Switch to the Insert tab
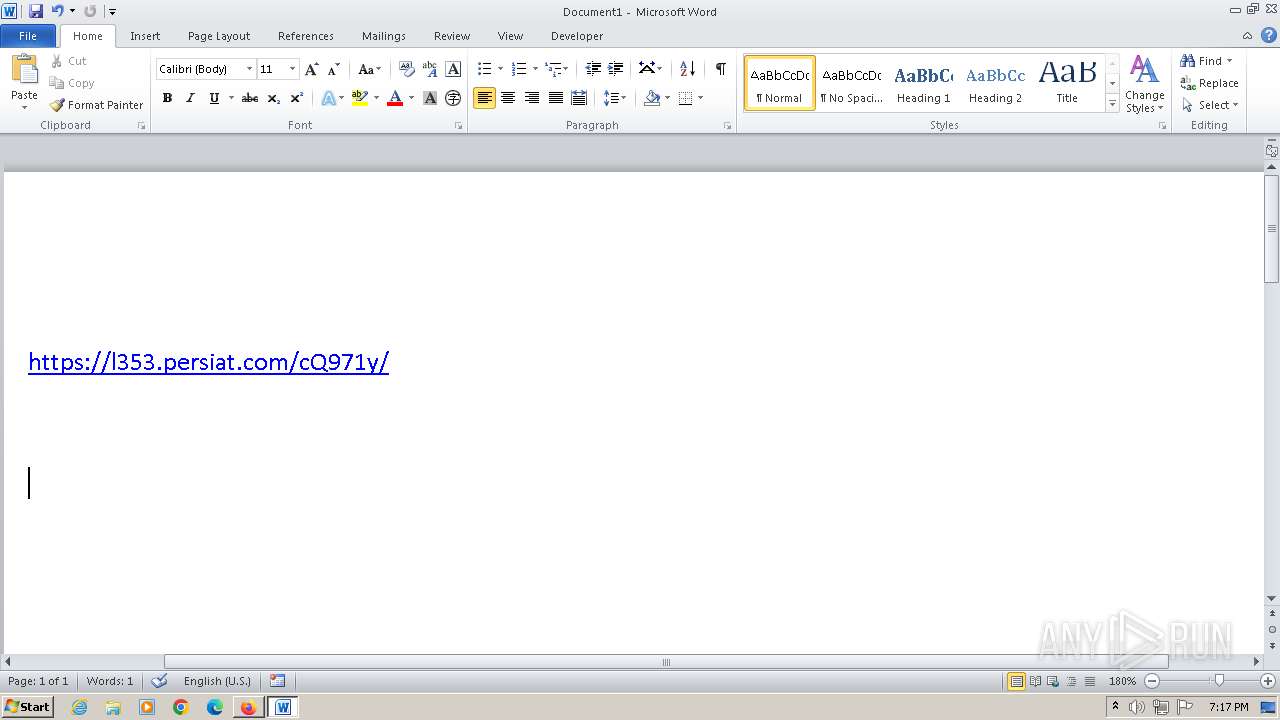The image size is (1280, 720). click(x=145, y=36)
